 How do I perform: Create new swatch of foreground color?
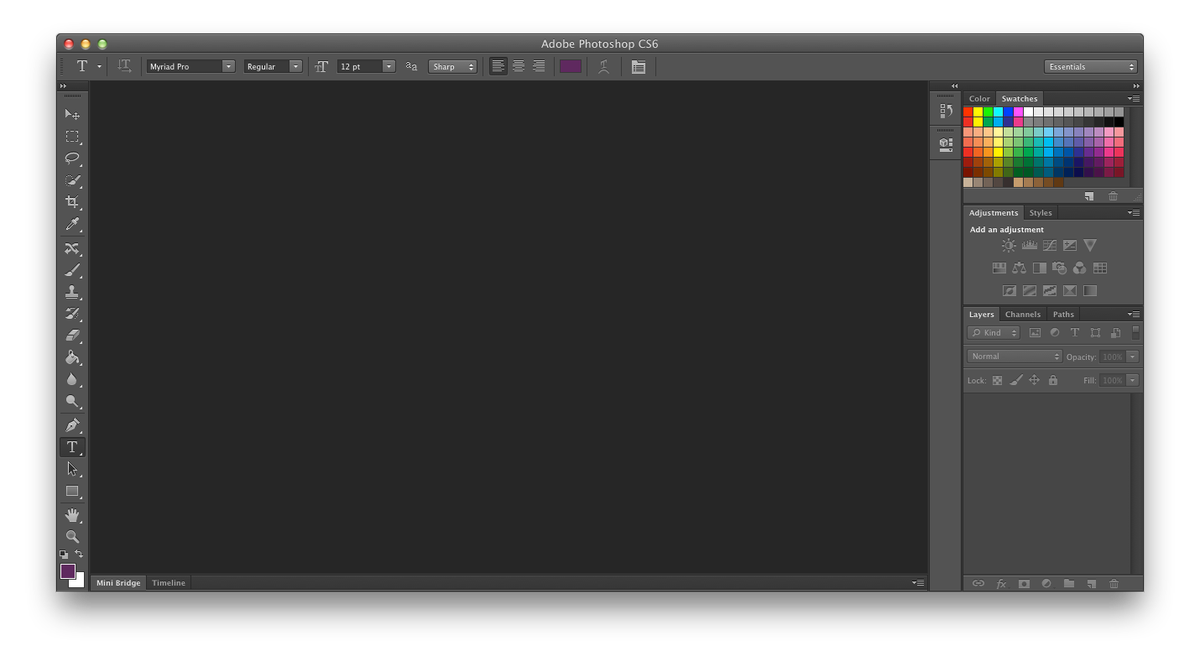pyautogui.click(x=1090, y=196)
